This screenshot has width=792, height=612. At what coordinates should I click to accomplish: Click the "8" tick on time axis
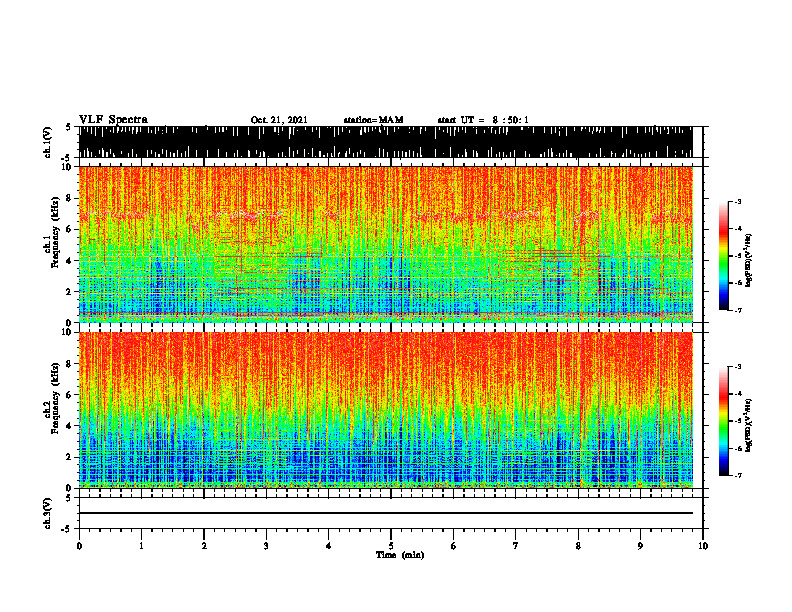(578, 546)
